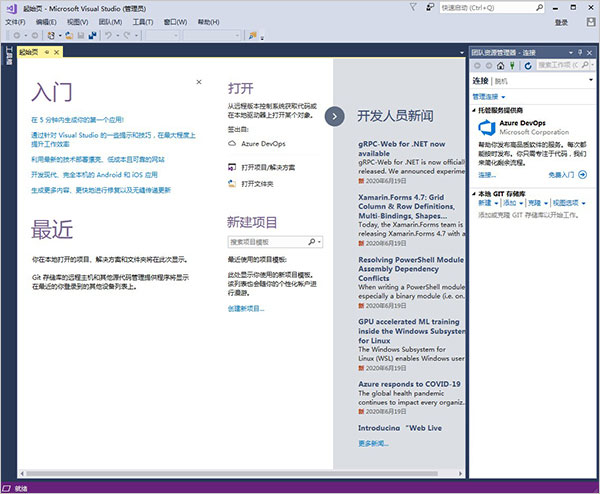
Task: Click the magnifier icon in project template search
Action: point(312,242)
